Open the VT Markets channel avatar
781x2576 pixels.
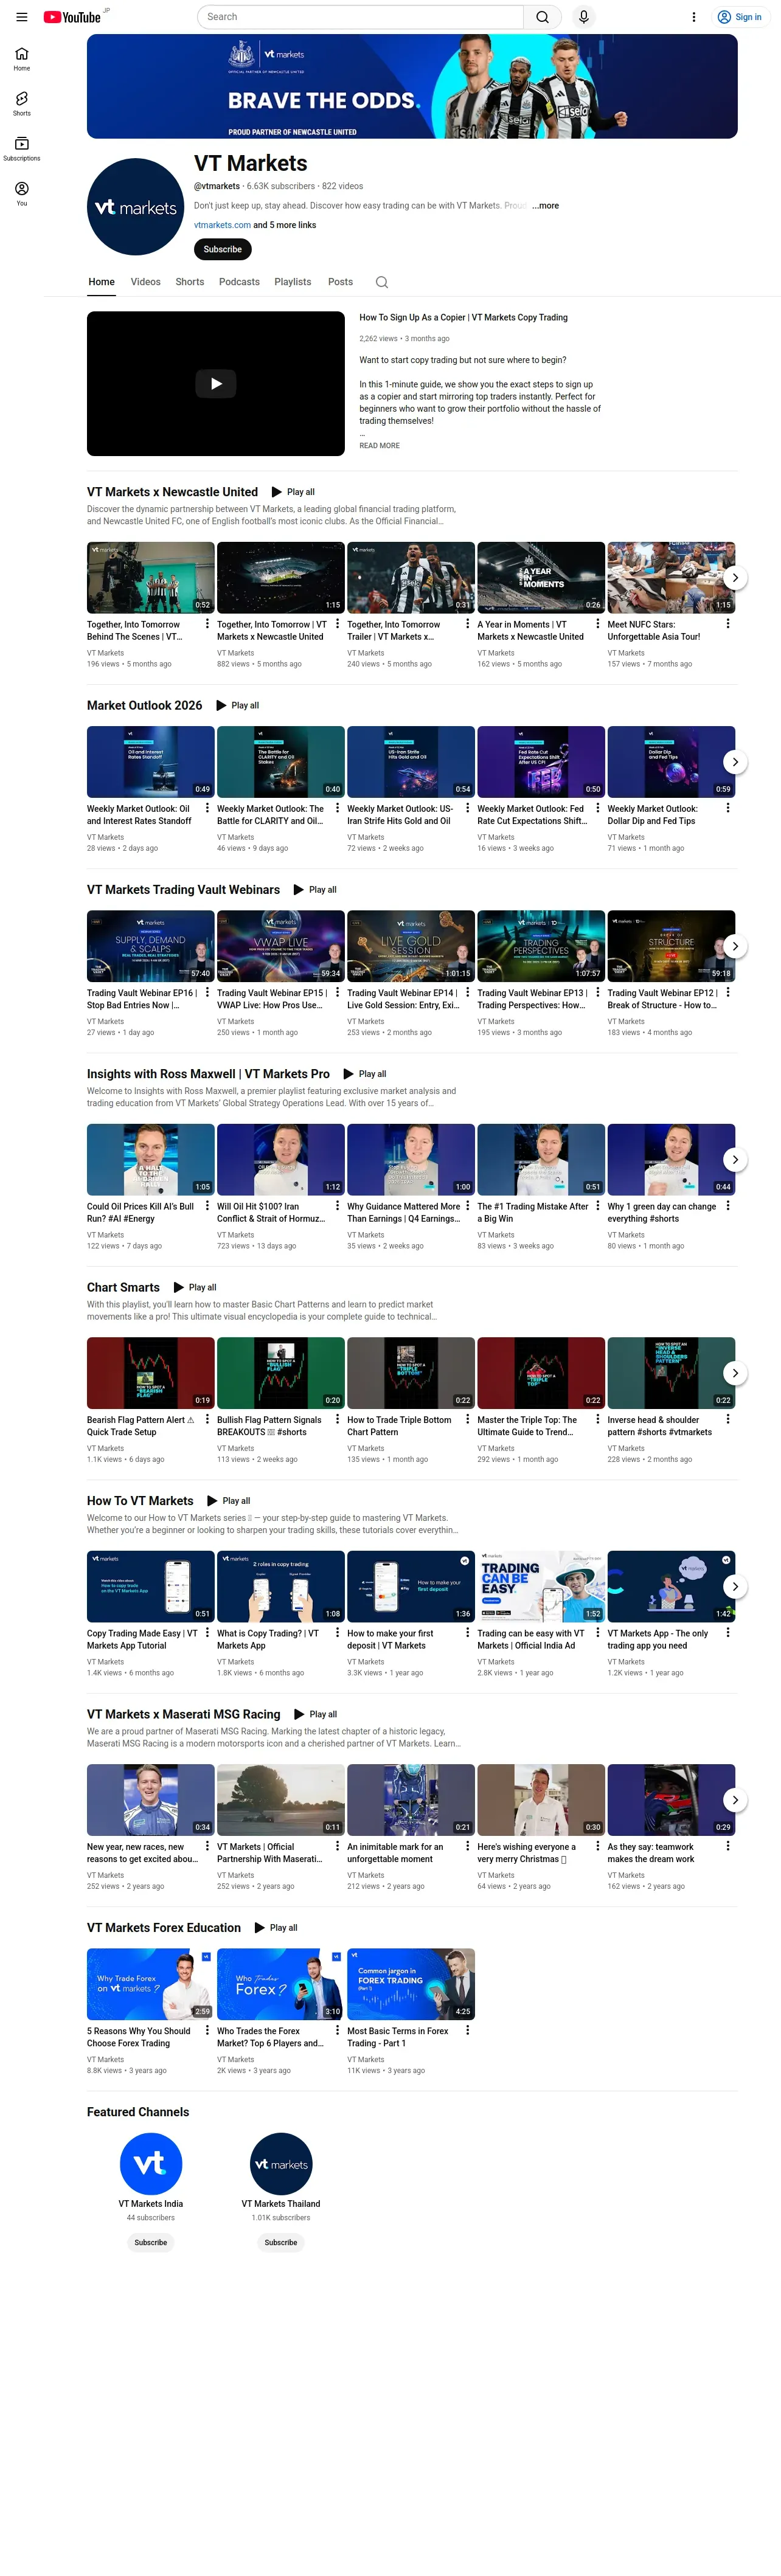pyautogui.click(x=135, y=207)
